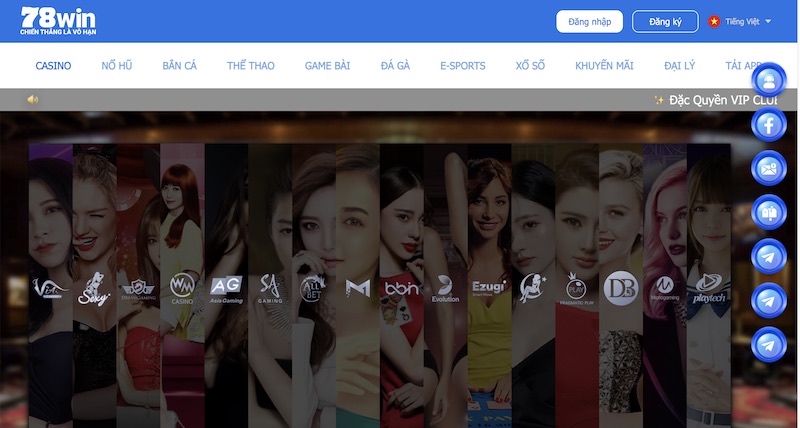Click the envelope message icon
Viewport: 800px width, 428px height.
[769, 168]
